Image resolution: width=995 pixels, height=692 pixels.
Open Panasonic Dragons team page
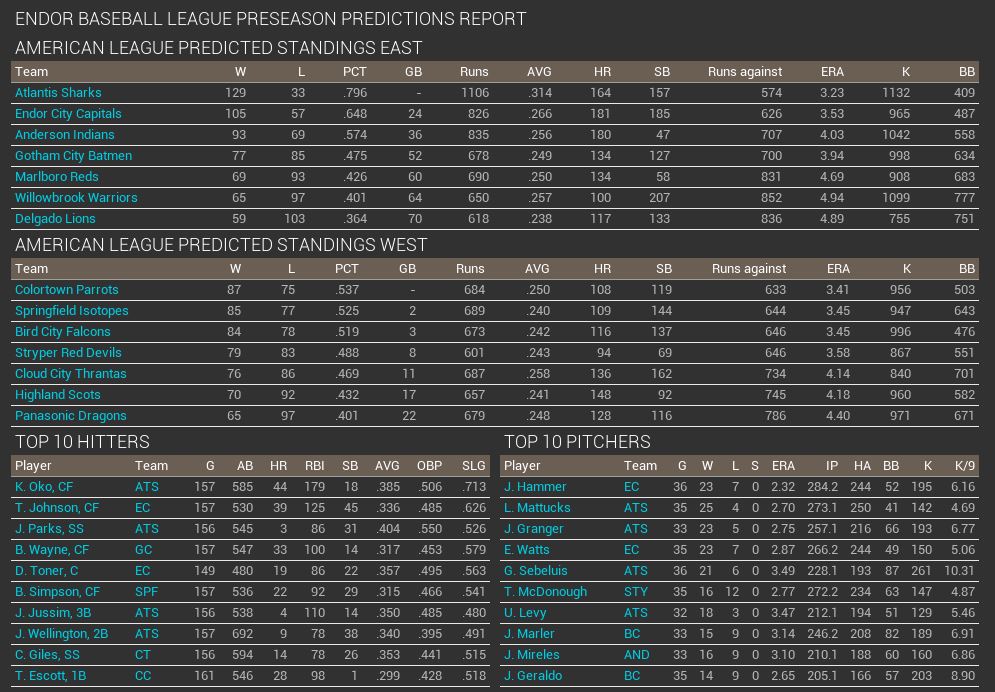point(70,415)
